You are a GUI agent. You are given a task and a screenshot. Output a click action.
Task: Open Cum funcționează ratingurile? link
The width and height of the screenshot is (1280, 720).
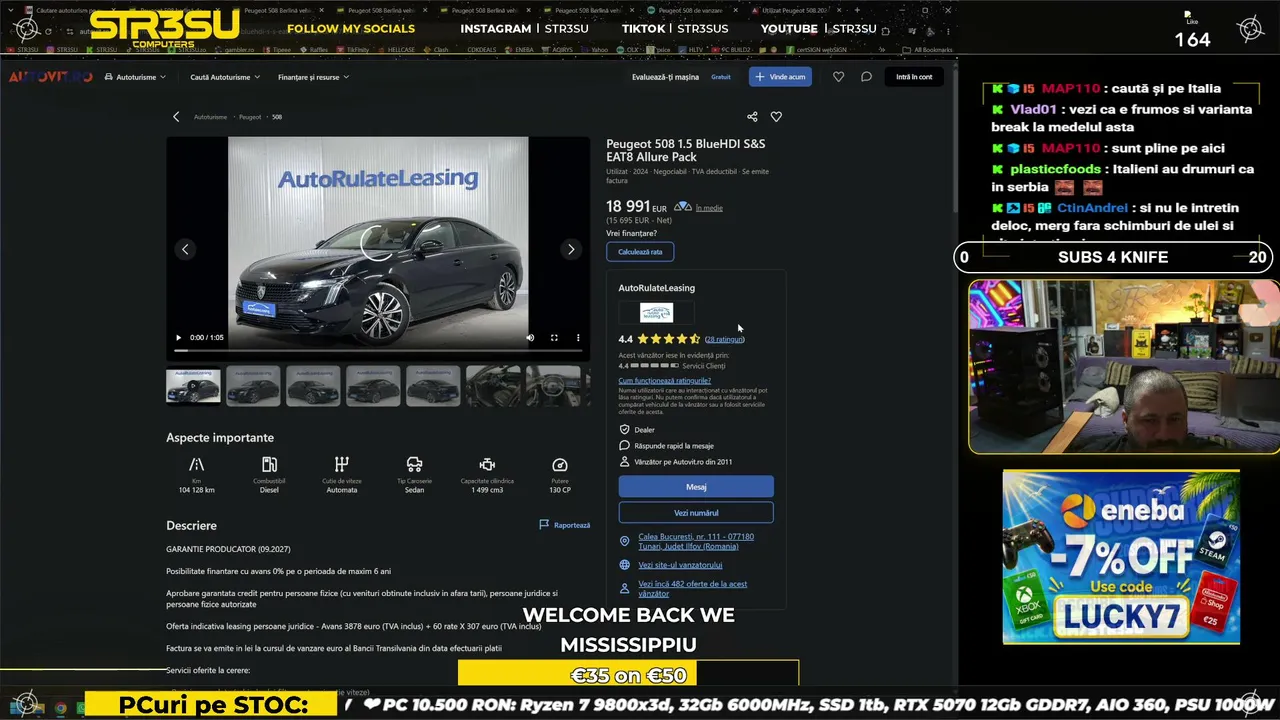(664, 380)
